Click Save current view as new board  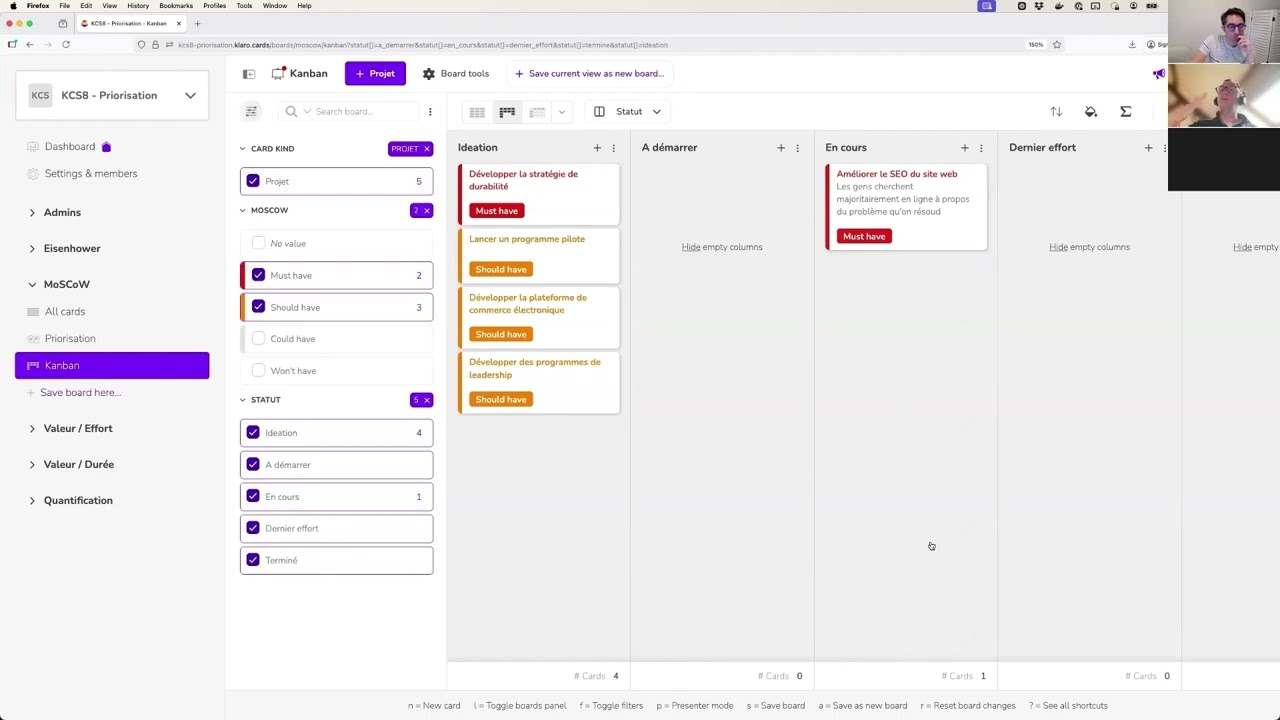[x=589, y=74]
